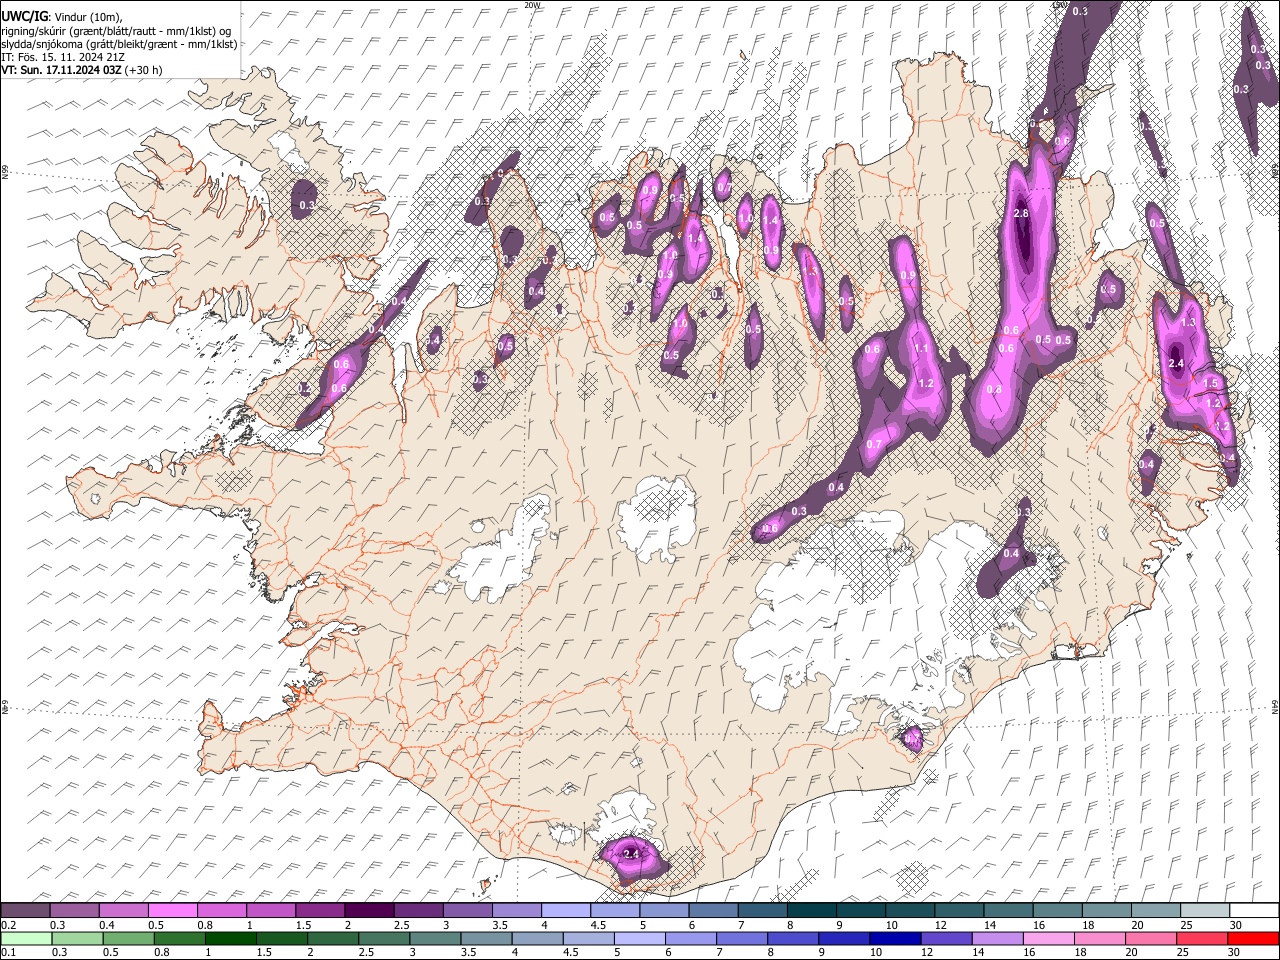Select the bright pink 0.5 swatch in the upper legend
This screenshot has height=960, width=1280.
click(x=172, y=910)
